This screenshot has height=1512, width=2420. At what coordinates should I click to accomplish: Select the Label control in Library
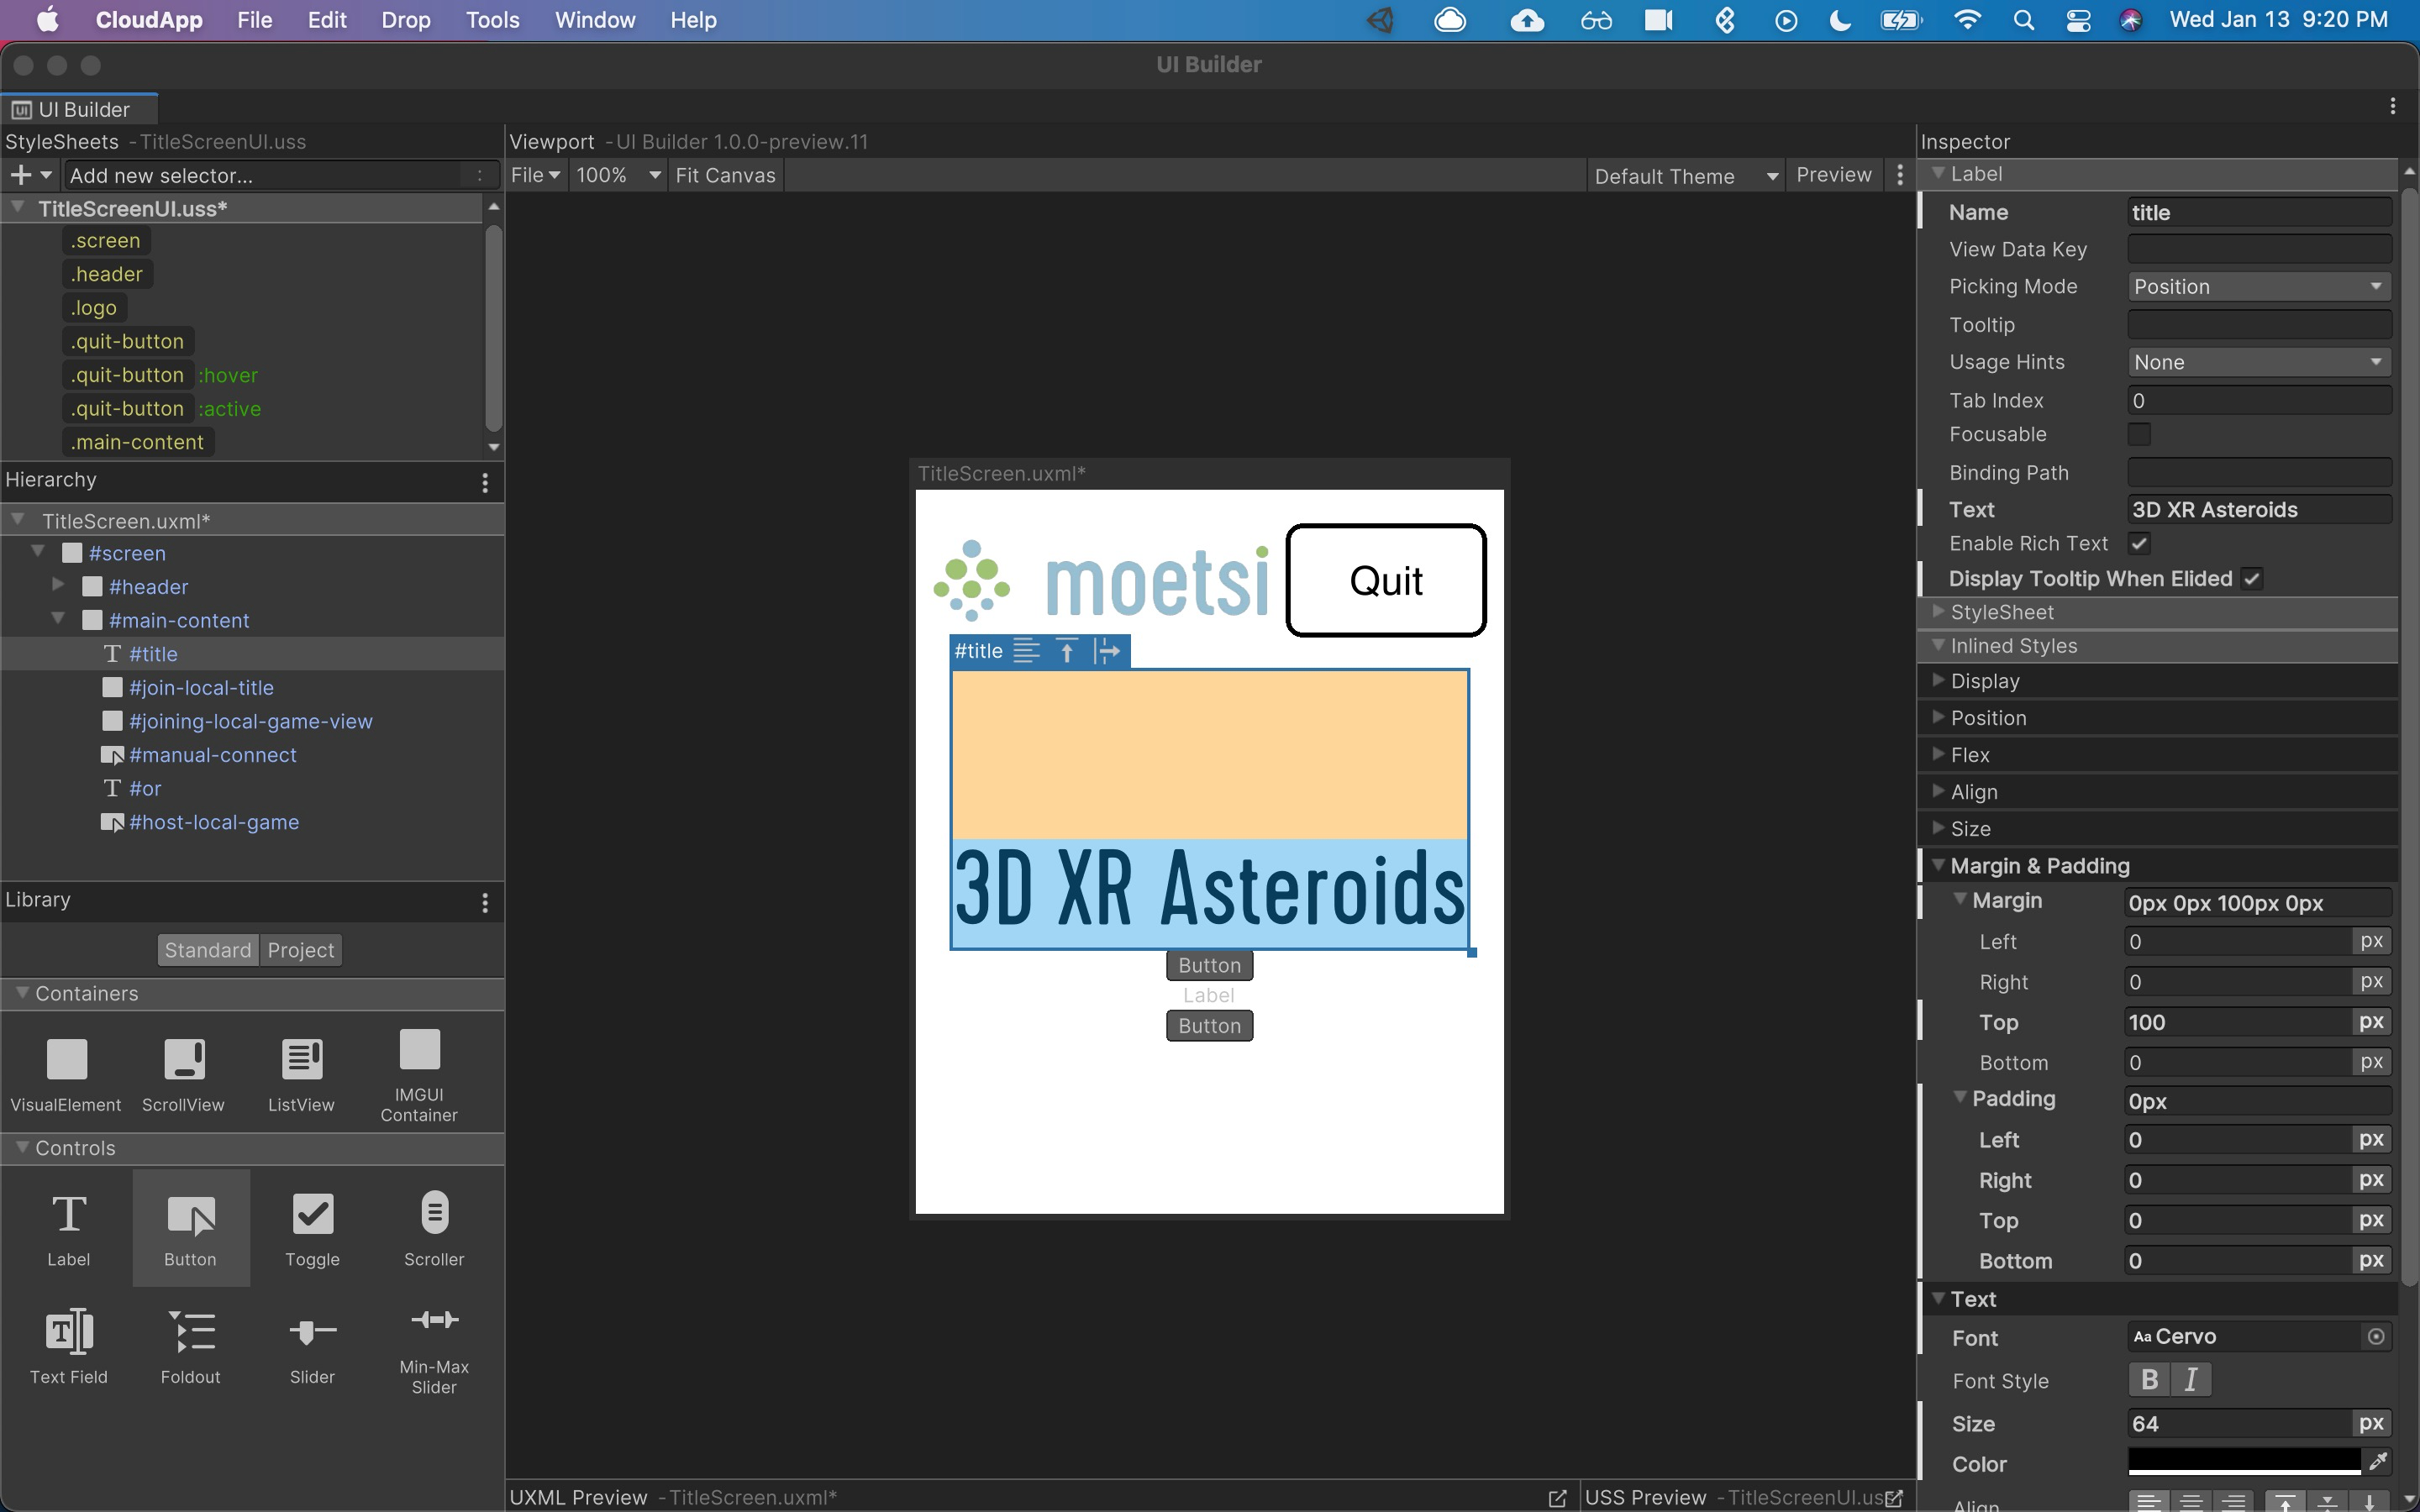click(x=68, y=1228)
